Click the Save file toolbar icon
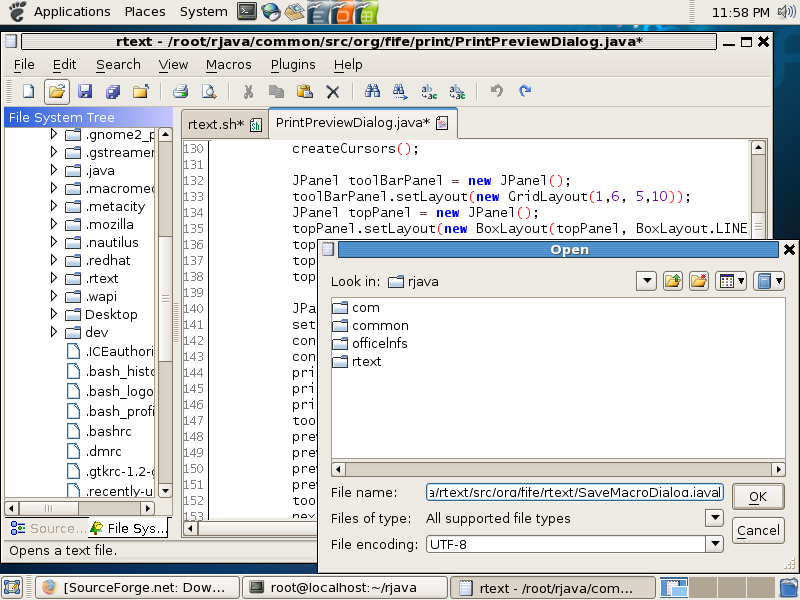800x600 pixels. pyautogui.click(x=85, y=91)
